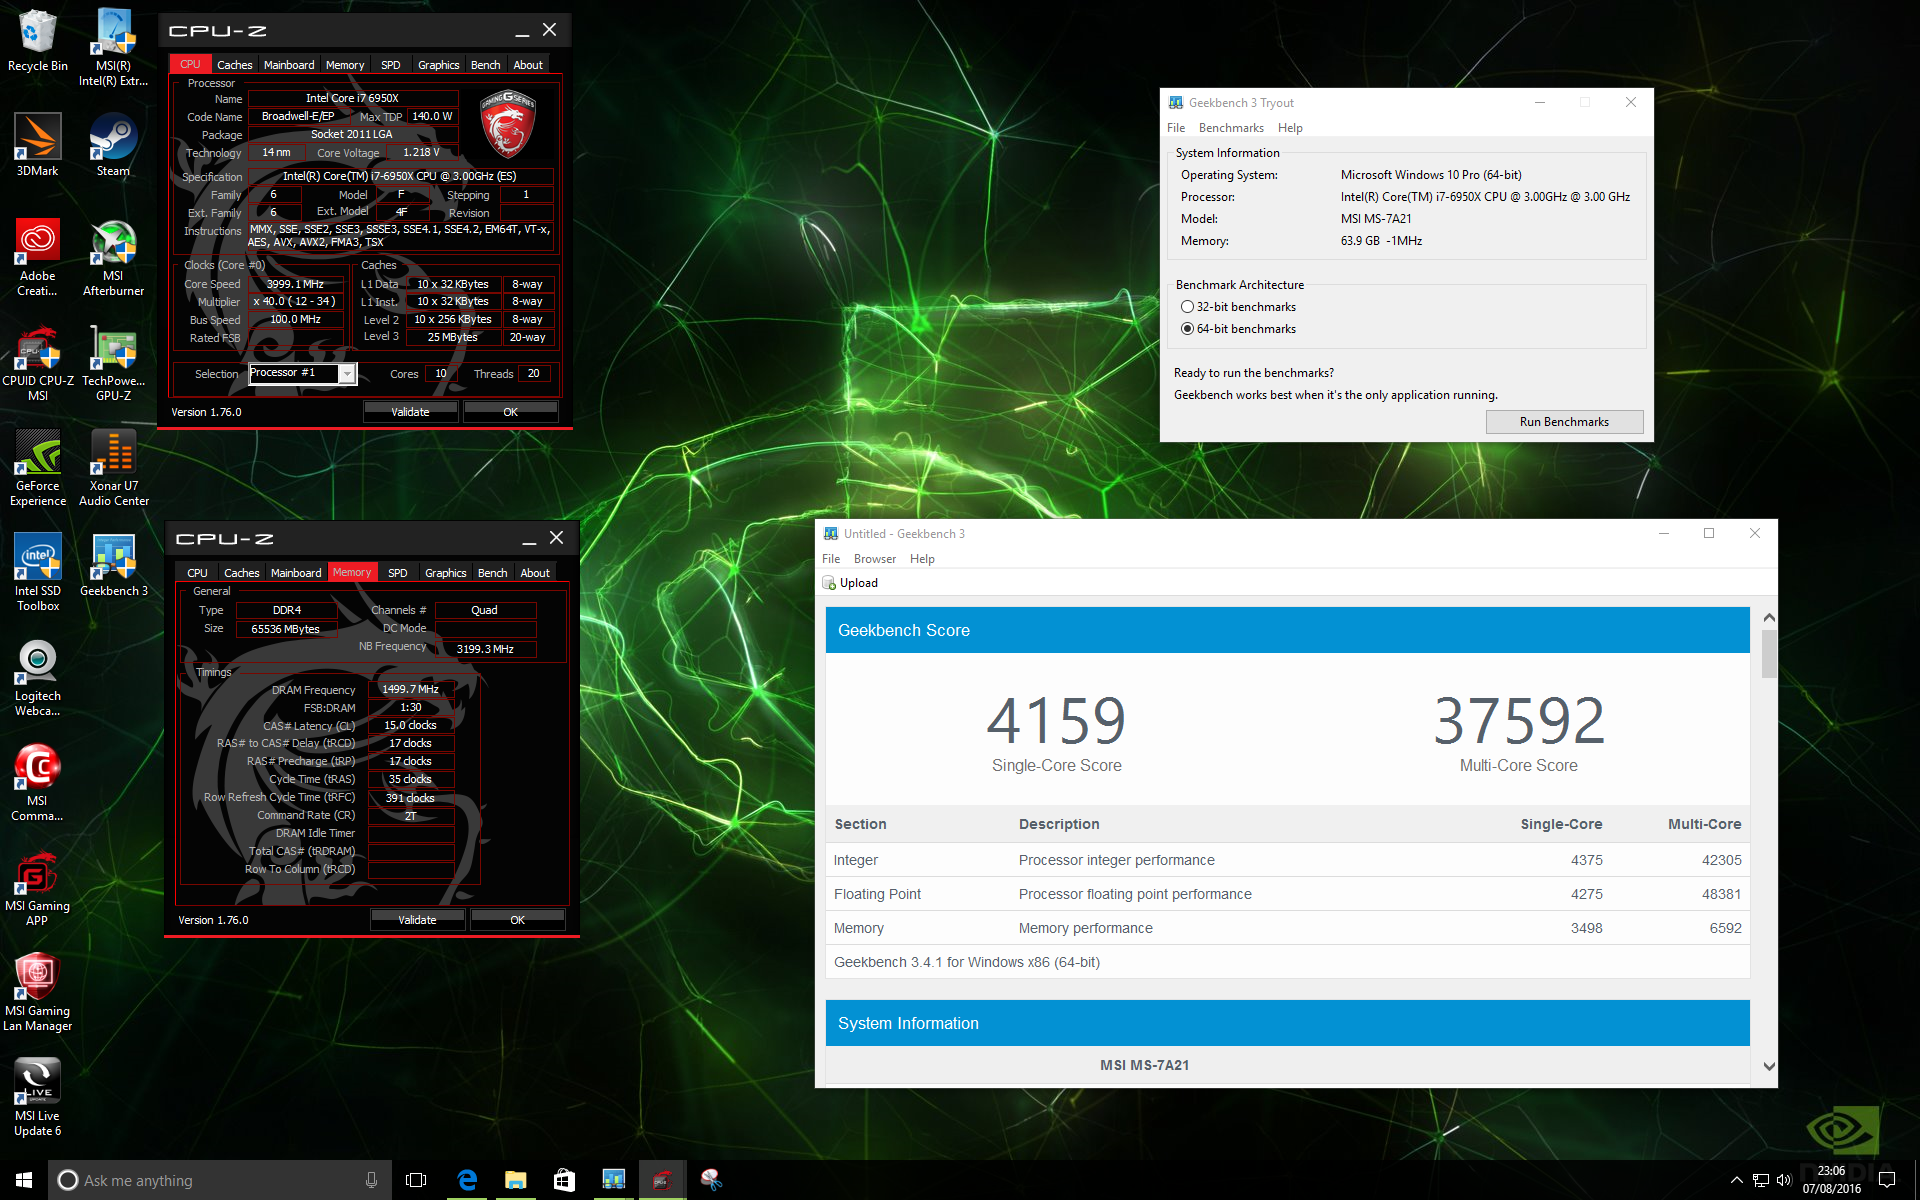The image size is (1920, 1200).
Task: Open Windows Store from the taskbar
Action: pyautogui.click(x=564, y=1180)
